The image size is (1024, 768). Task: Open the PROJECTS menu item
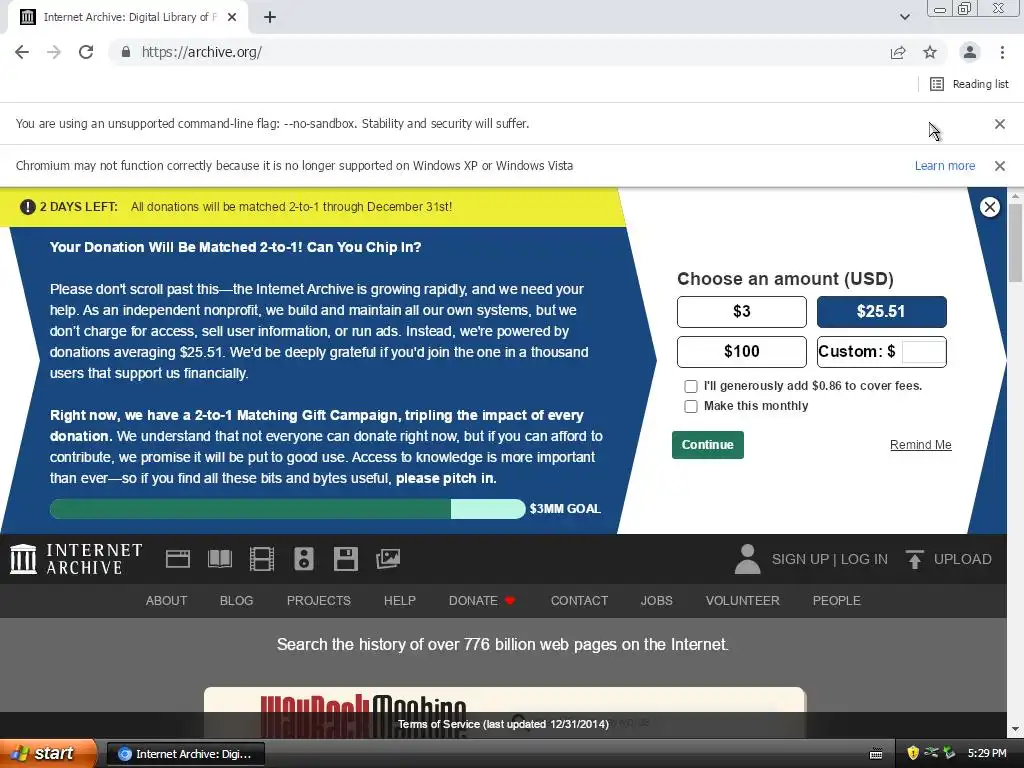pos(319,601)
